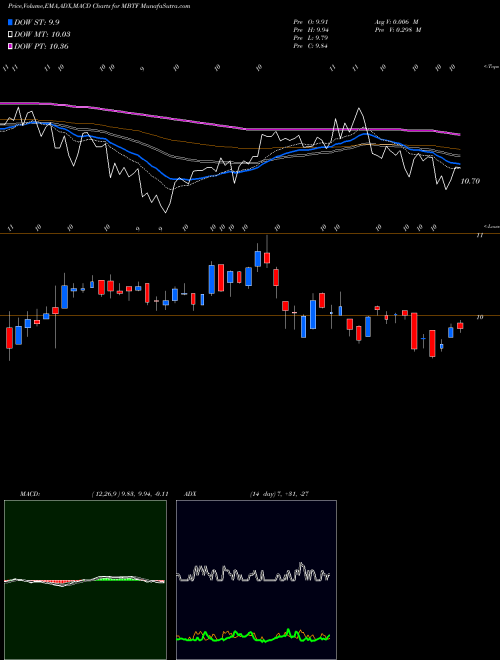Select the 'DOW ST: 9.9' legend label

38,23
